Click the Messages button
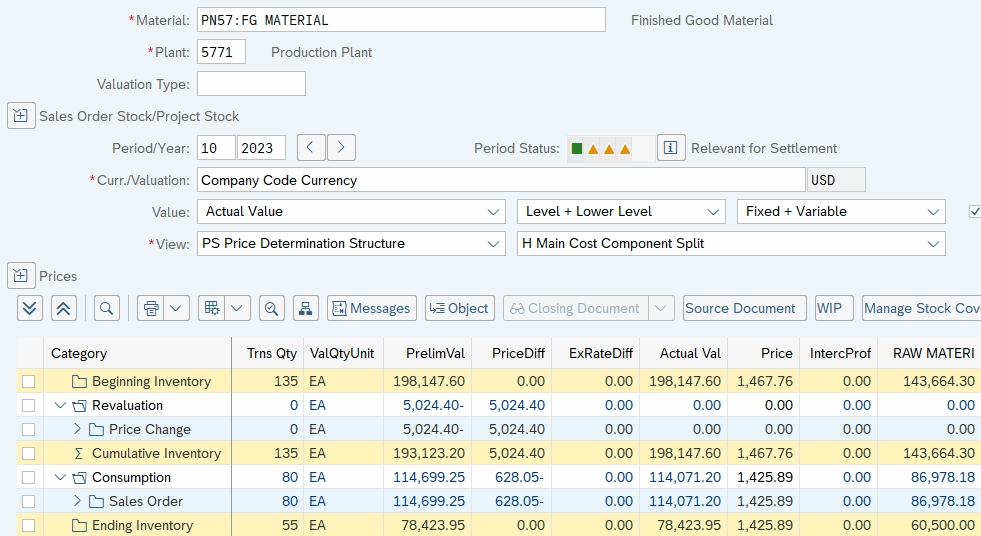Screen dimensions: 981x536 coord(370,308)
